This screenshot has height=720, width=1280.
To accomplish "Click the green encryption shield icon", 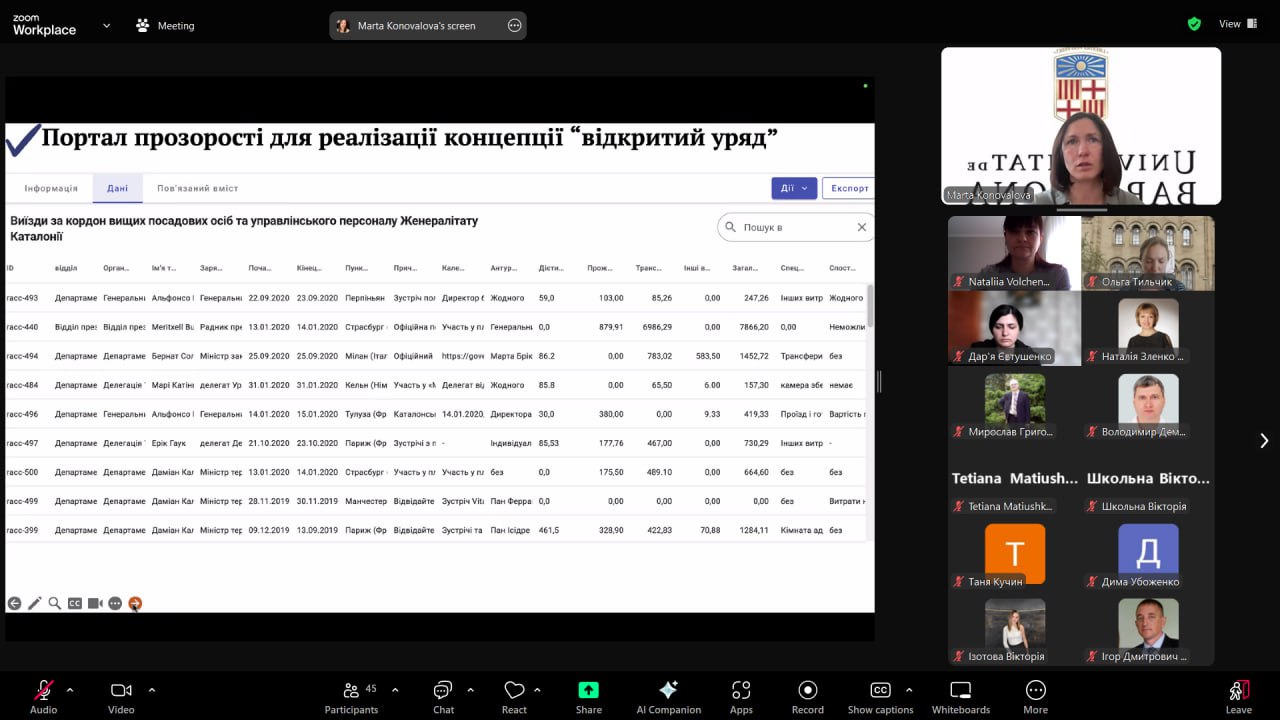I will coord(1194,24).
